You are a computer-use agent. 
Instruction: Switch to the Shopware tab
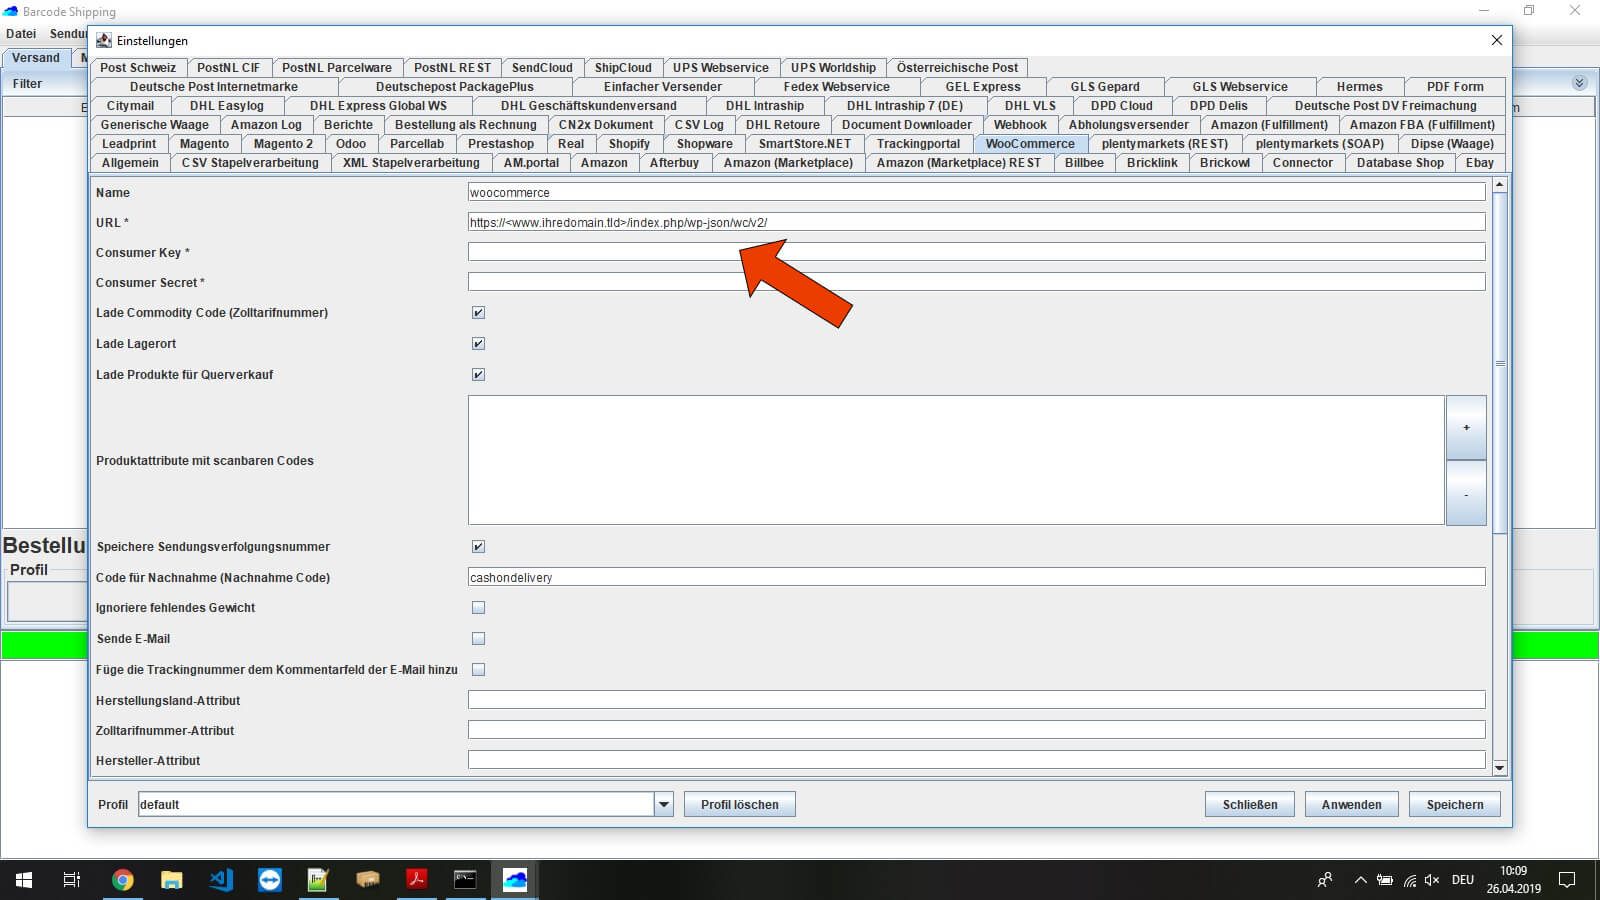tap(704, 144)
